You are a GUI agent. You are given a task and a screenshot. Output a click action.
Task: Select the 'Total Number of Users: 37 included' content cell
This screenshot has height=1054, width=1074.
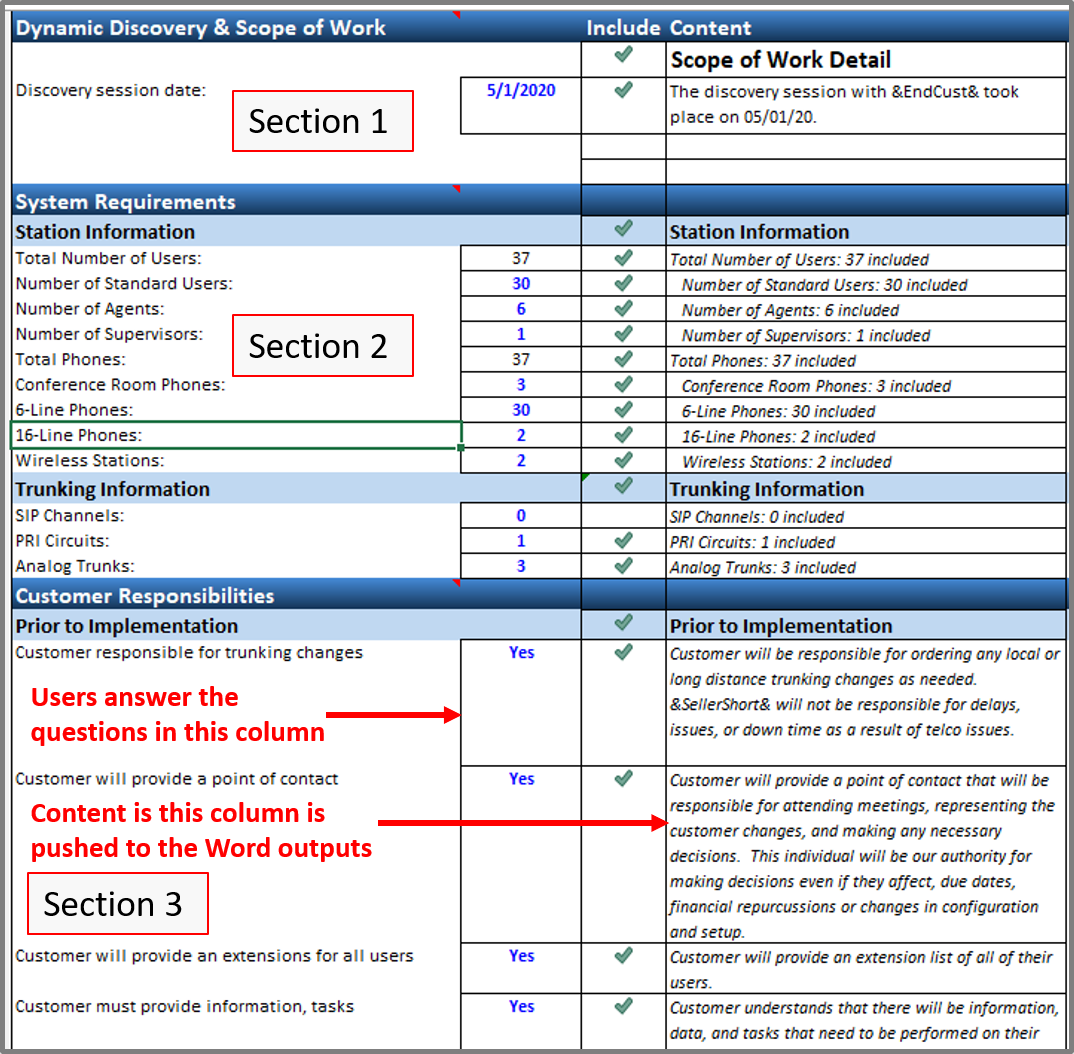tap(866, 259)
